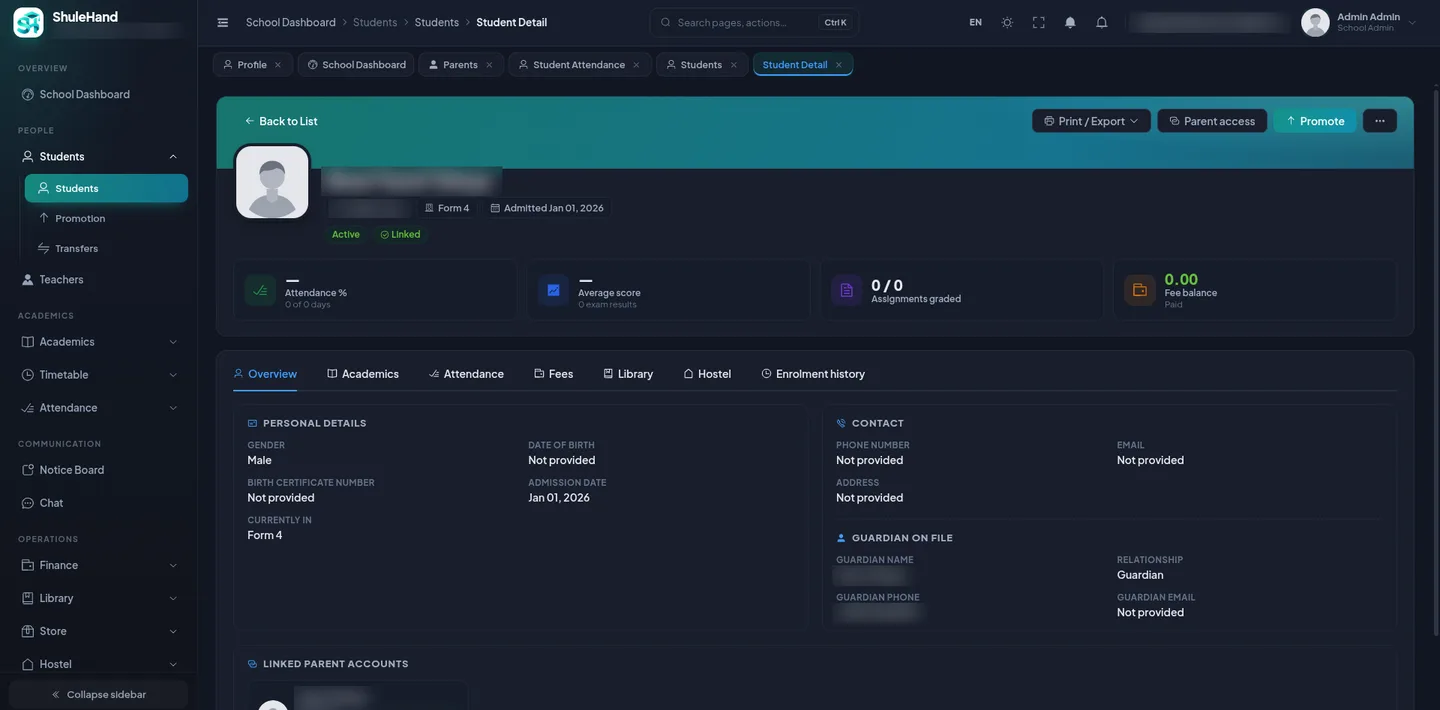This screenshot has width=1440, height=710.
Task: Open Chat in the sidebar
Action: point(98,503)
